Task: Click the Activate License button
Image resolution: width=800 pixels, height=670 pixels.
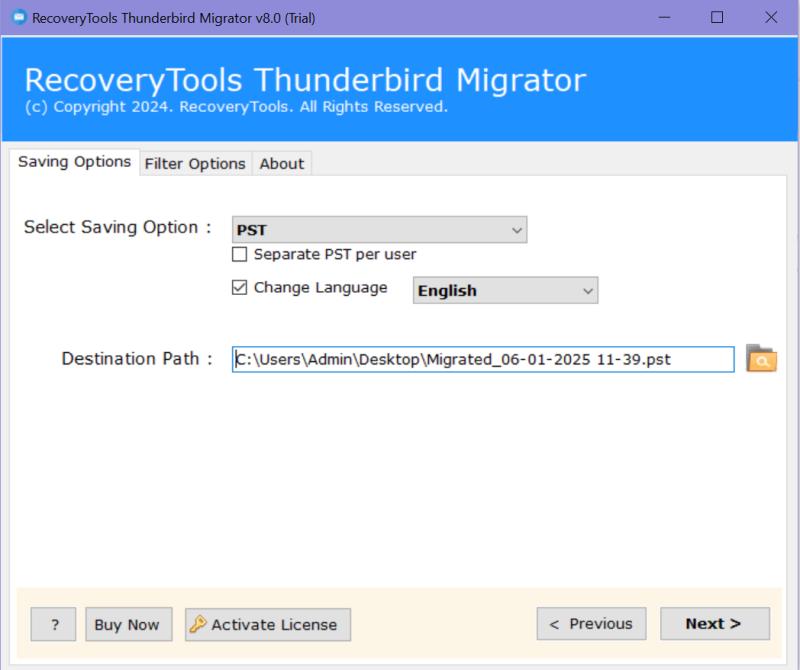Action: 268,624
